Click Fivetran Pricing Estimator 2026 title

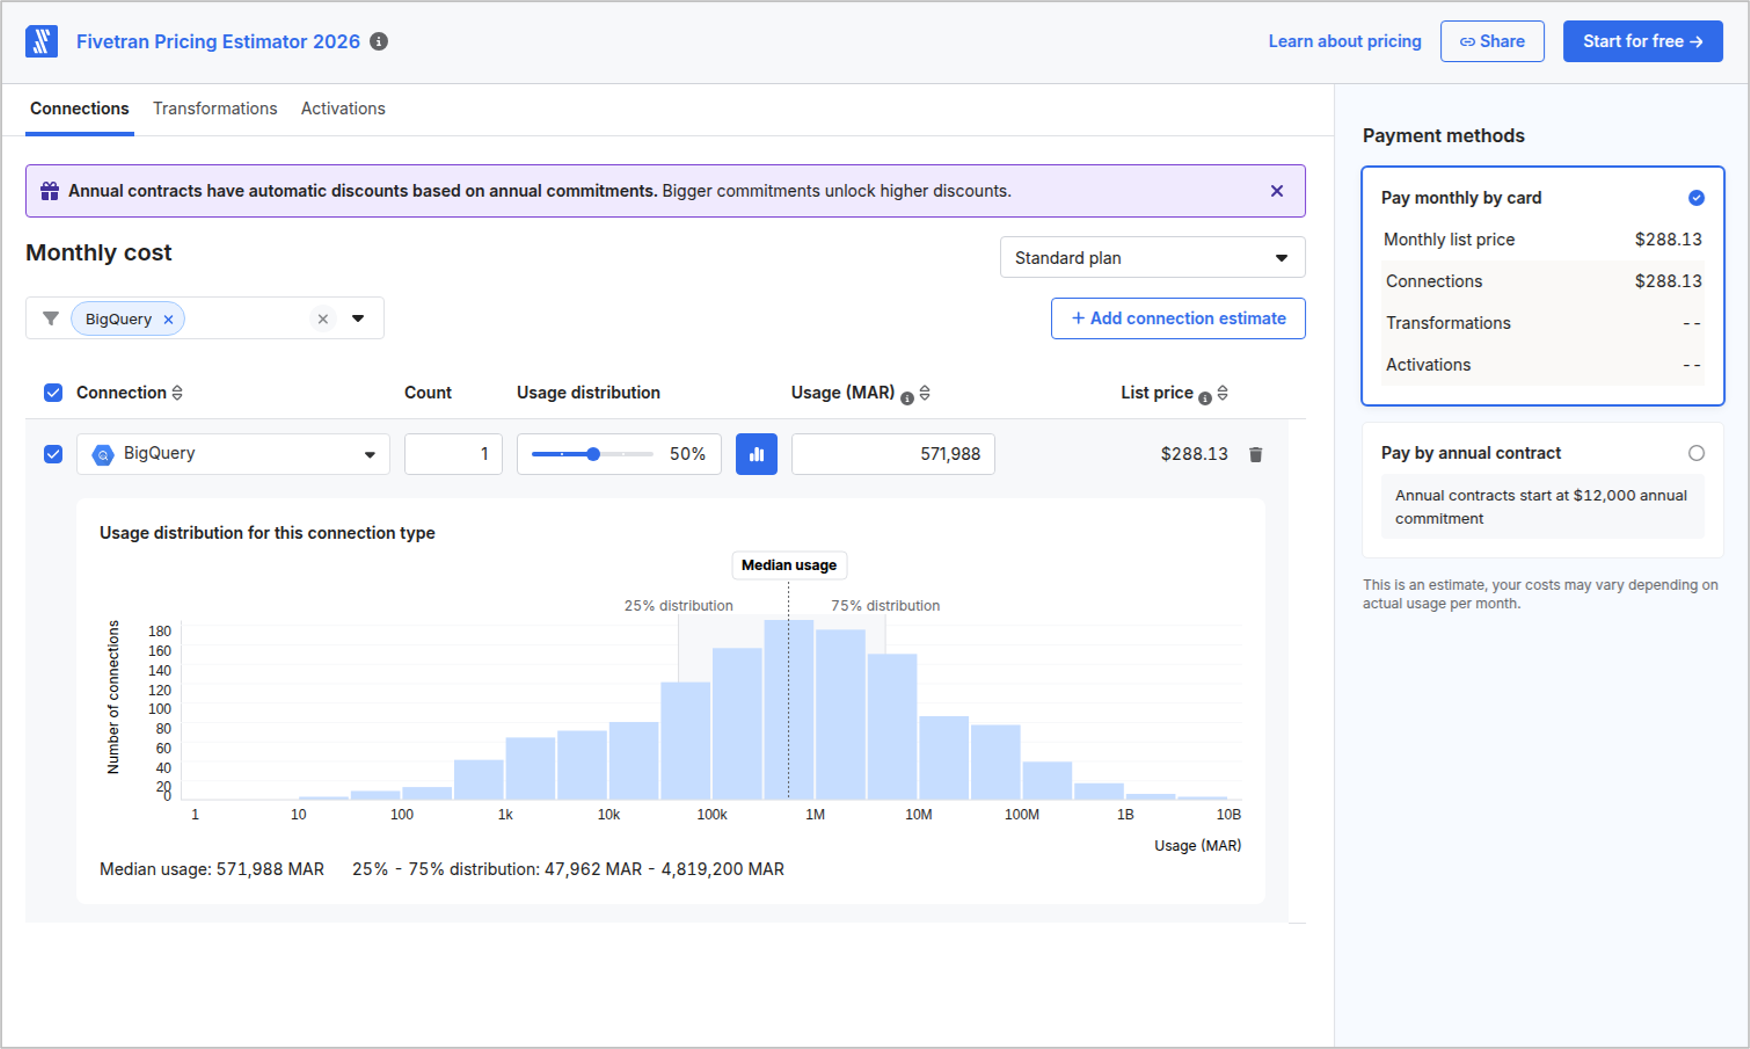218,41
